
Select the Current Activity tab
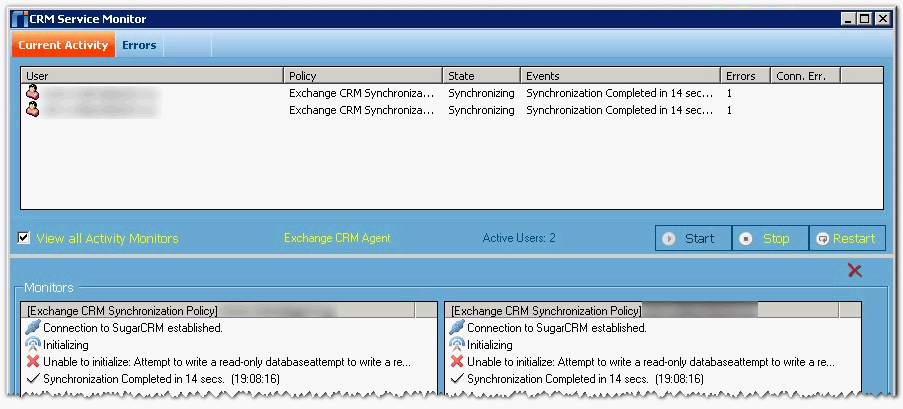63,45
